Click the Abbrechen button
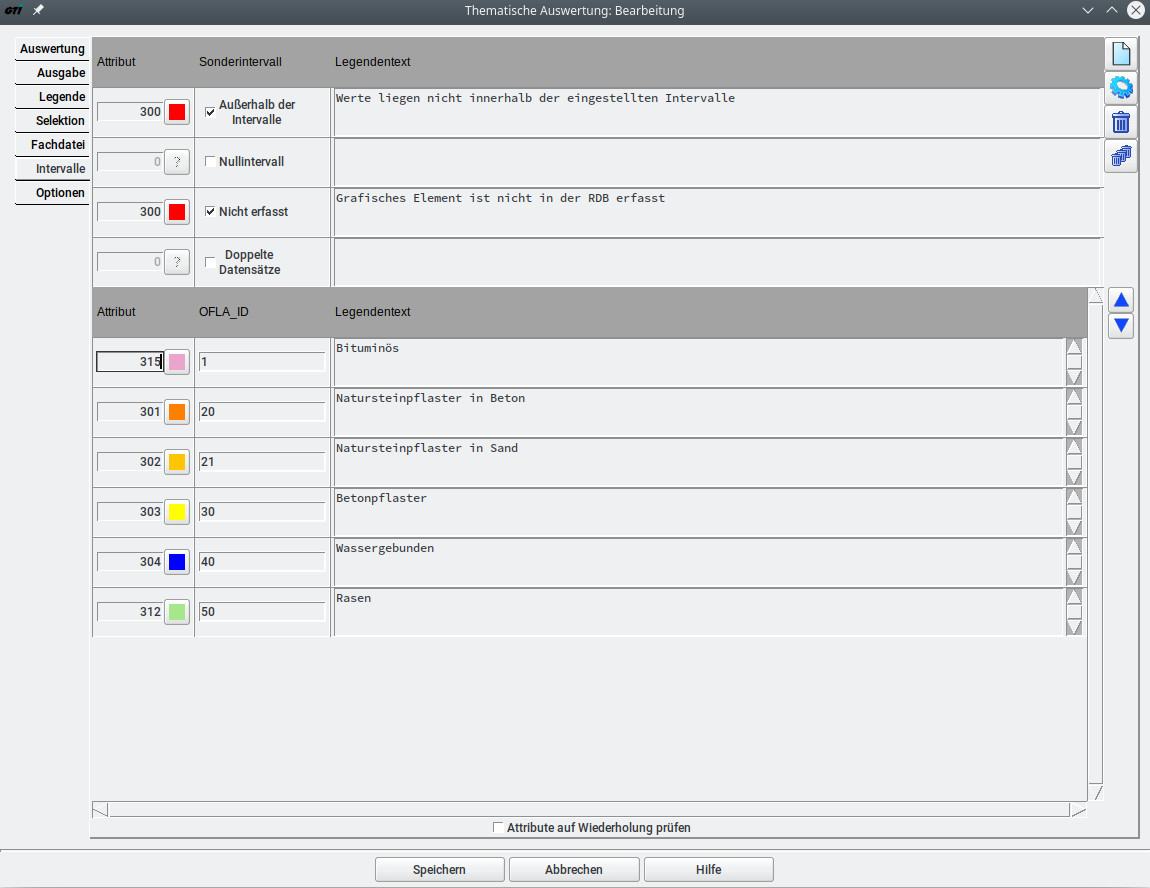1150x888 pixels. click(574, 870)
